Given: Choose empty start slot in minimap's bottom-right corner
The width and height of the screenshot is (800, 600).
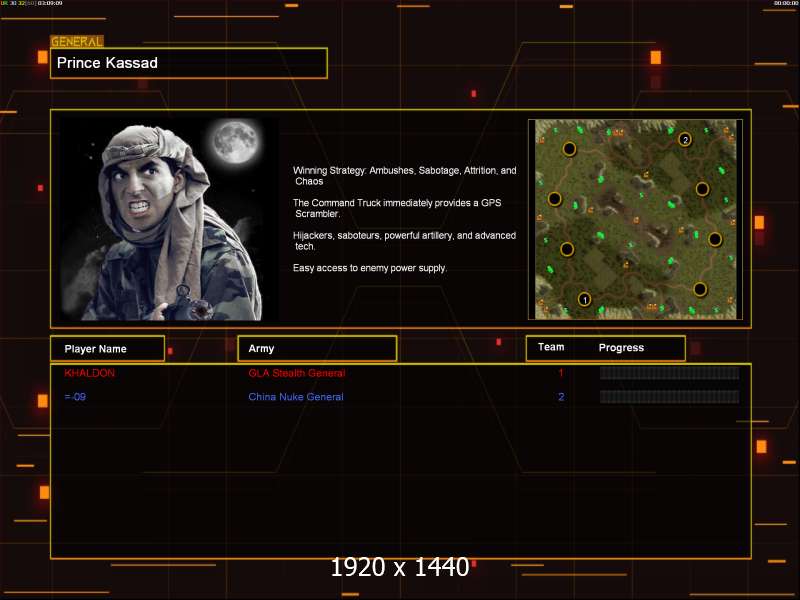Looking at the screenshot, I should tap(700, 289).
